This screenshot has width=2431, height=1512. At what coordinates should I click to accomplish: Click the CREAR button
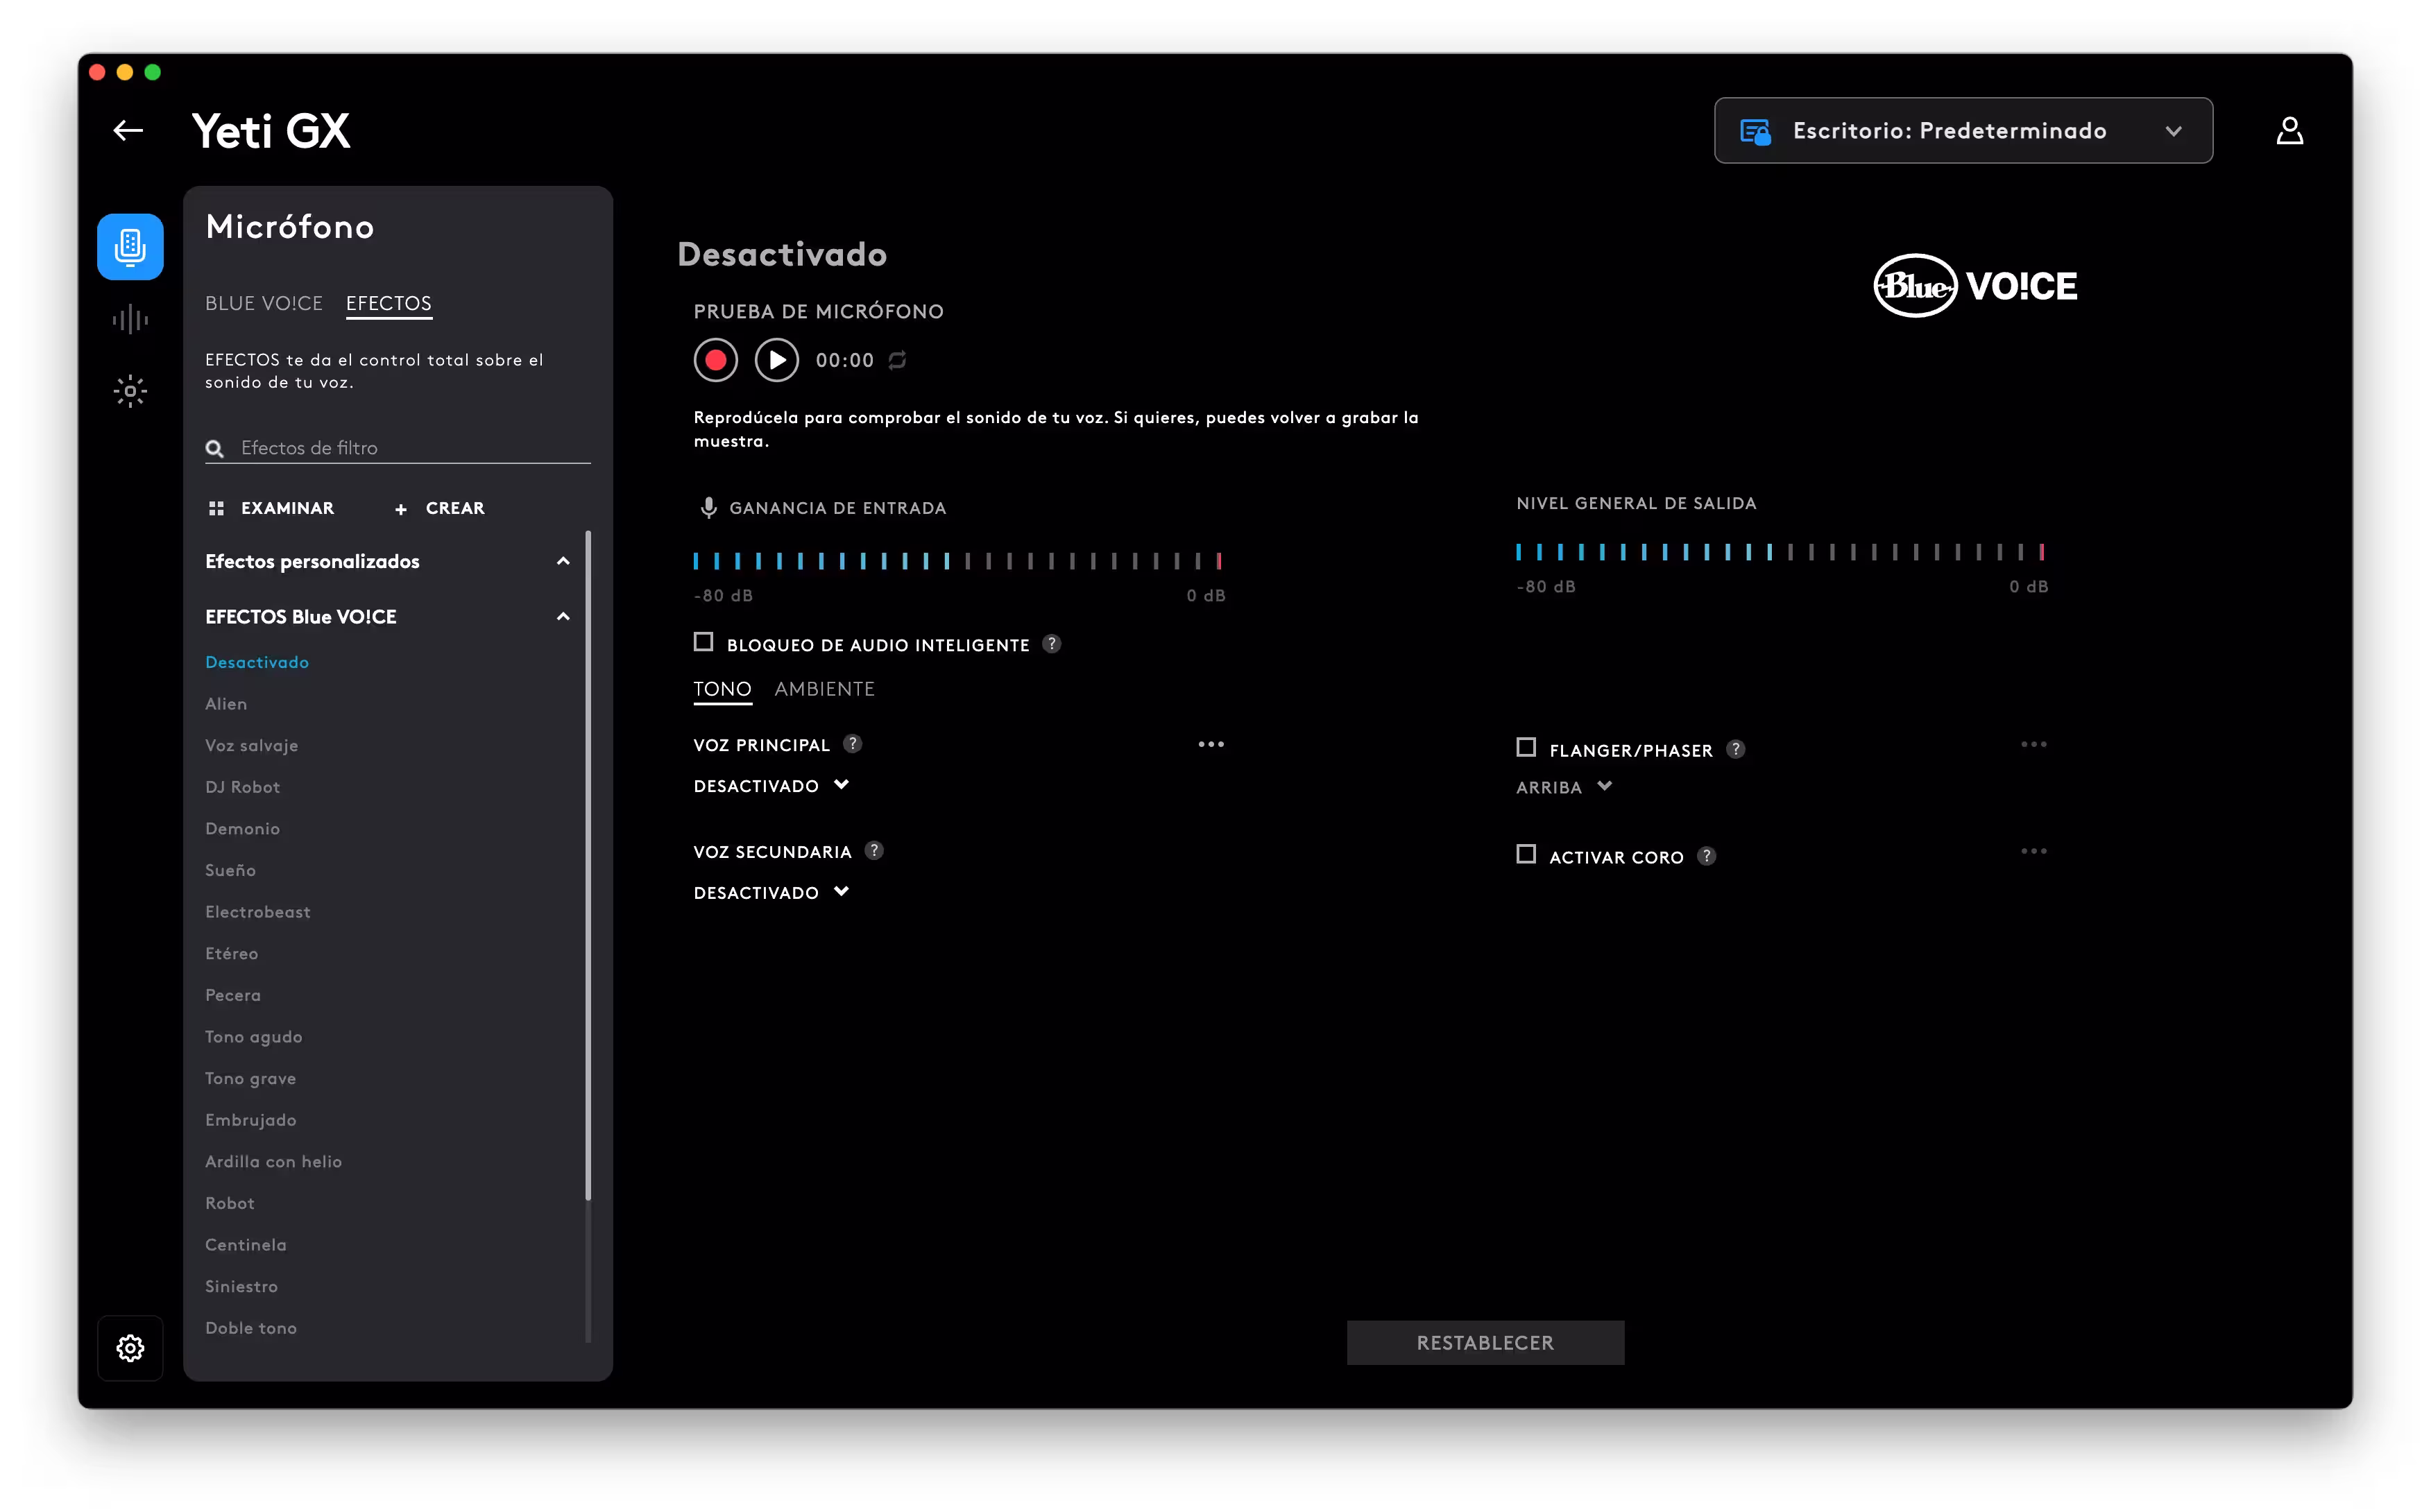coord(440,508)
